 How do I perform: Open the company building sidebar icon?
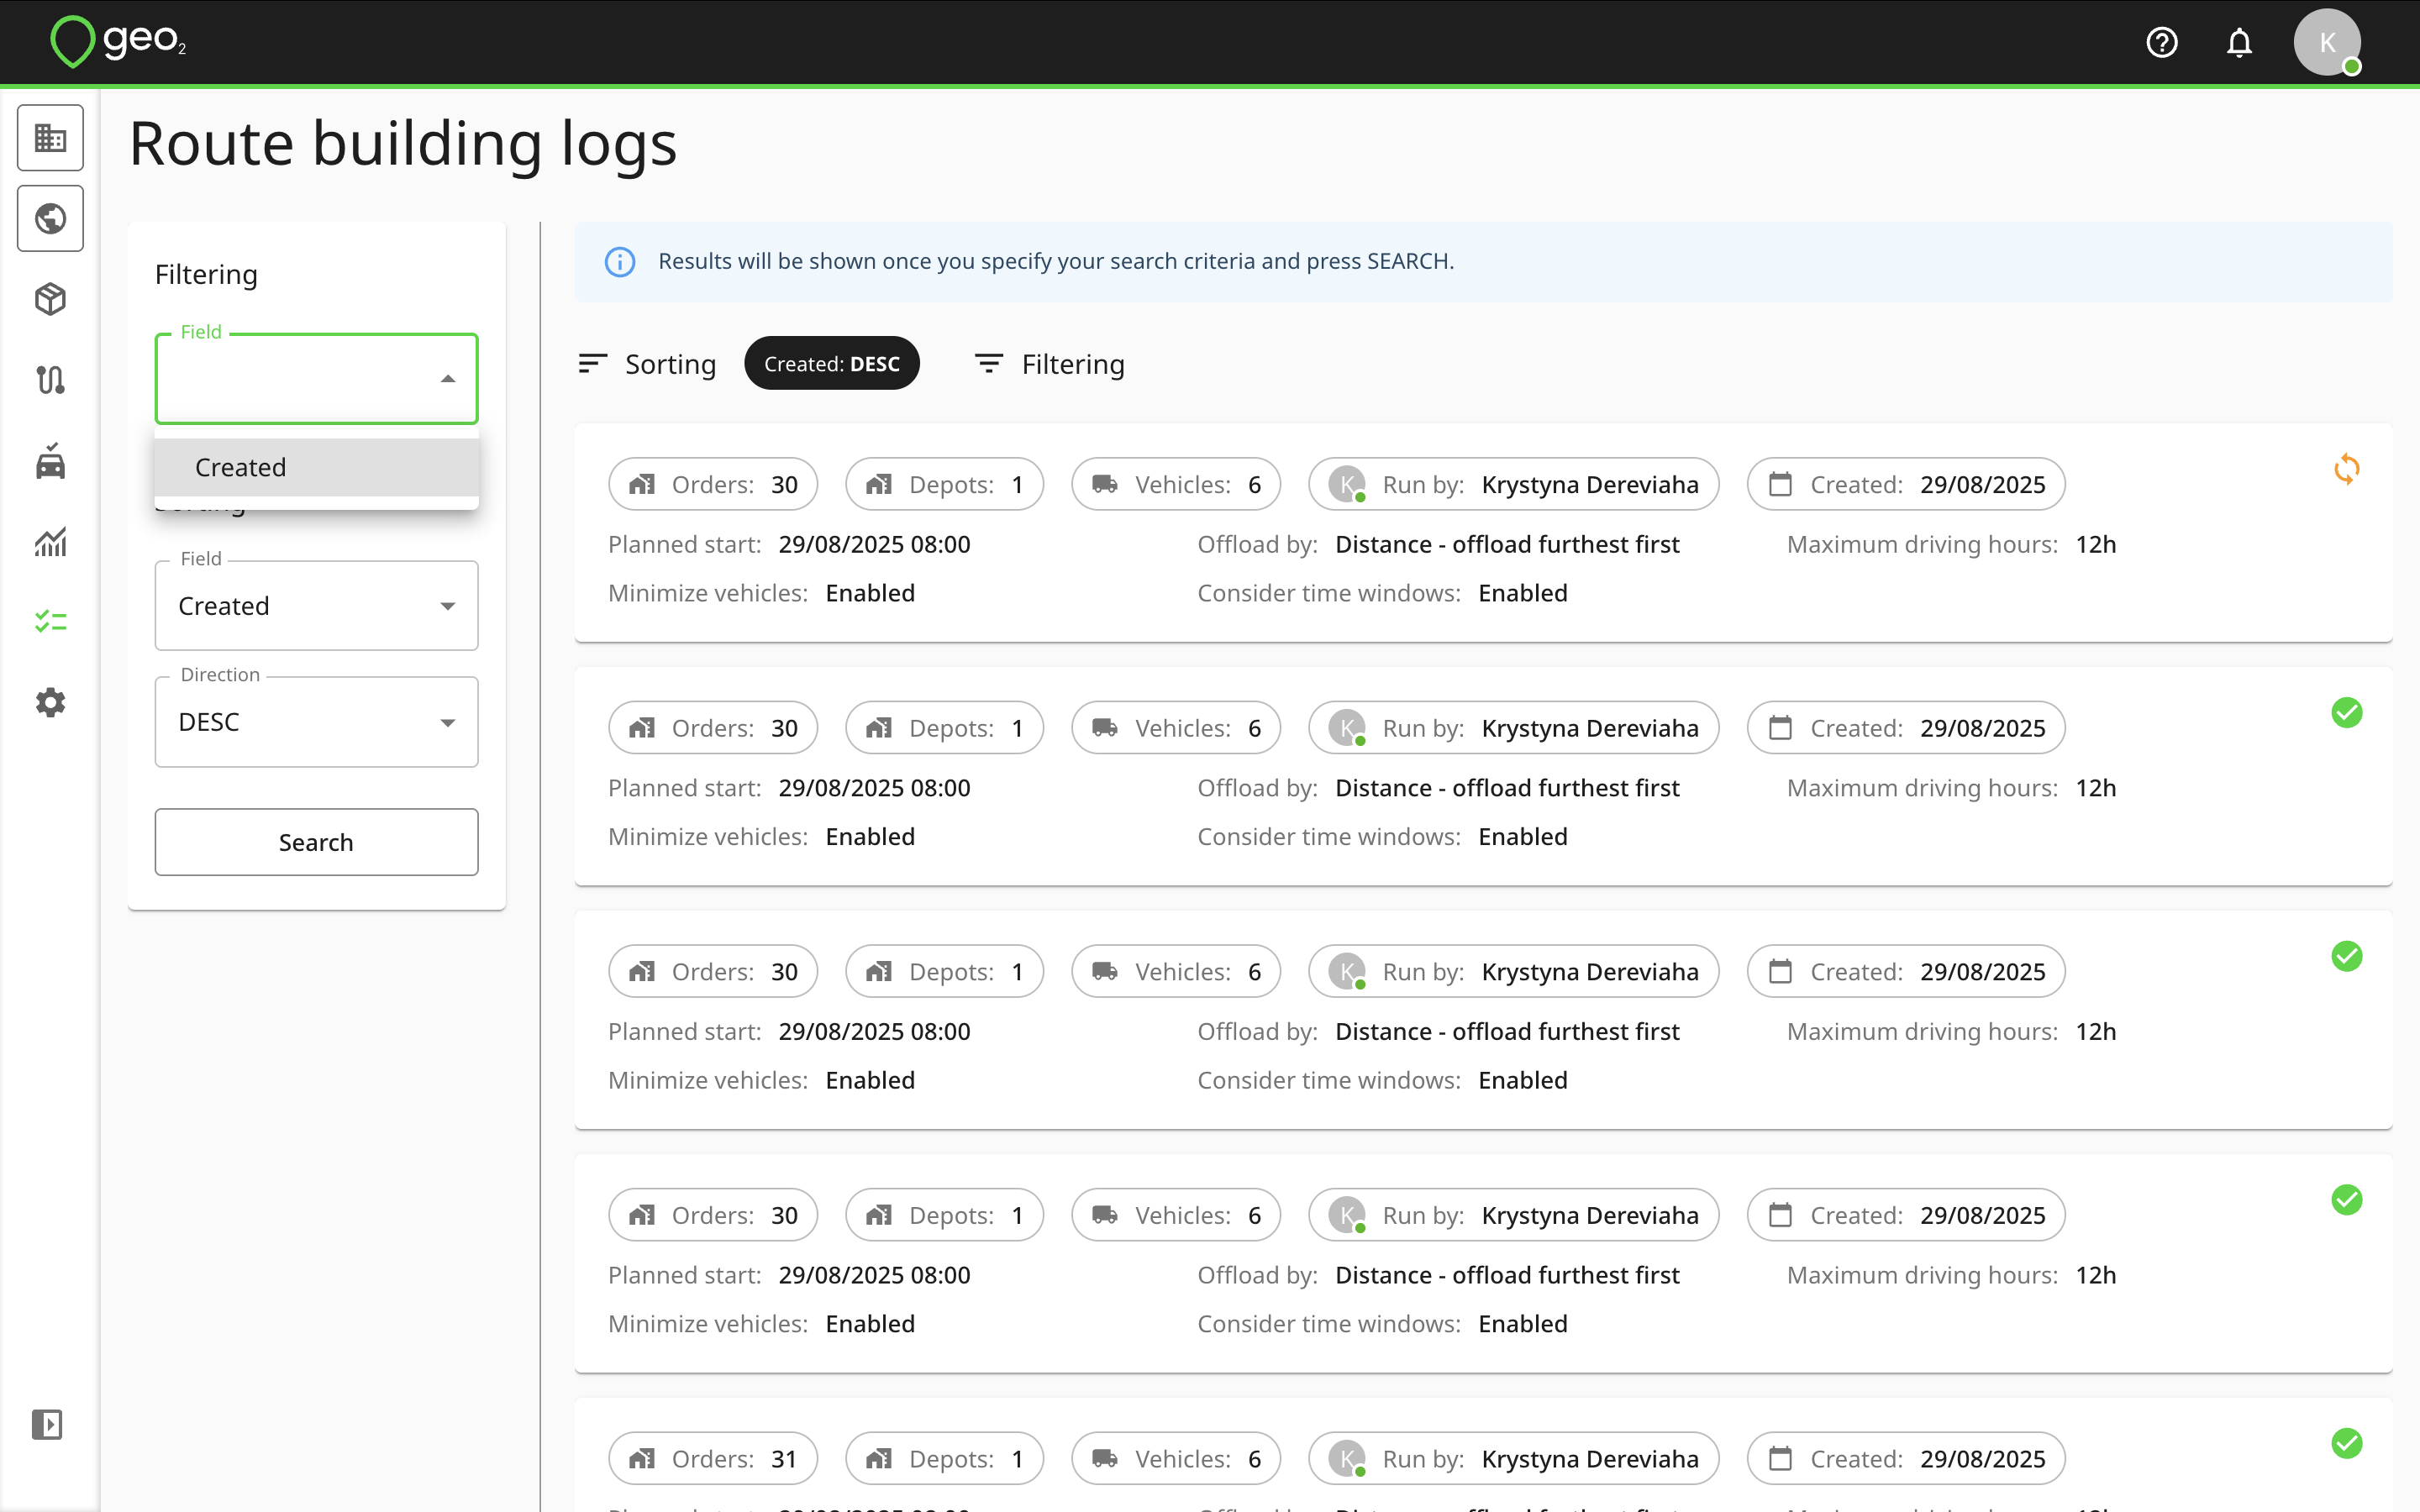50,138
